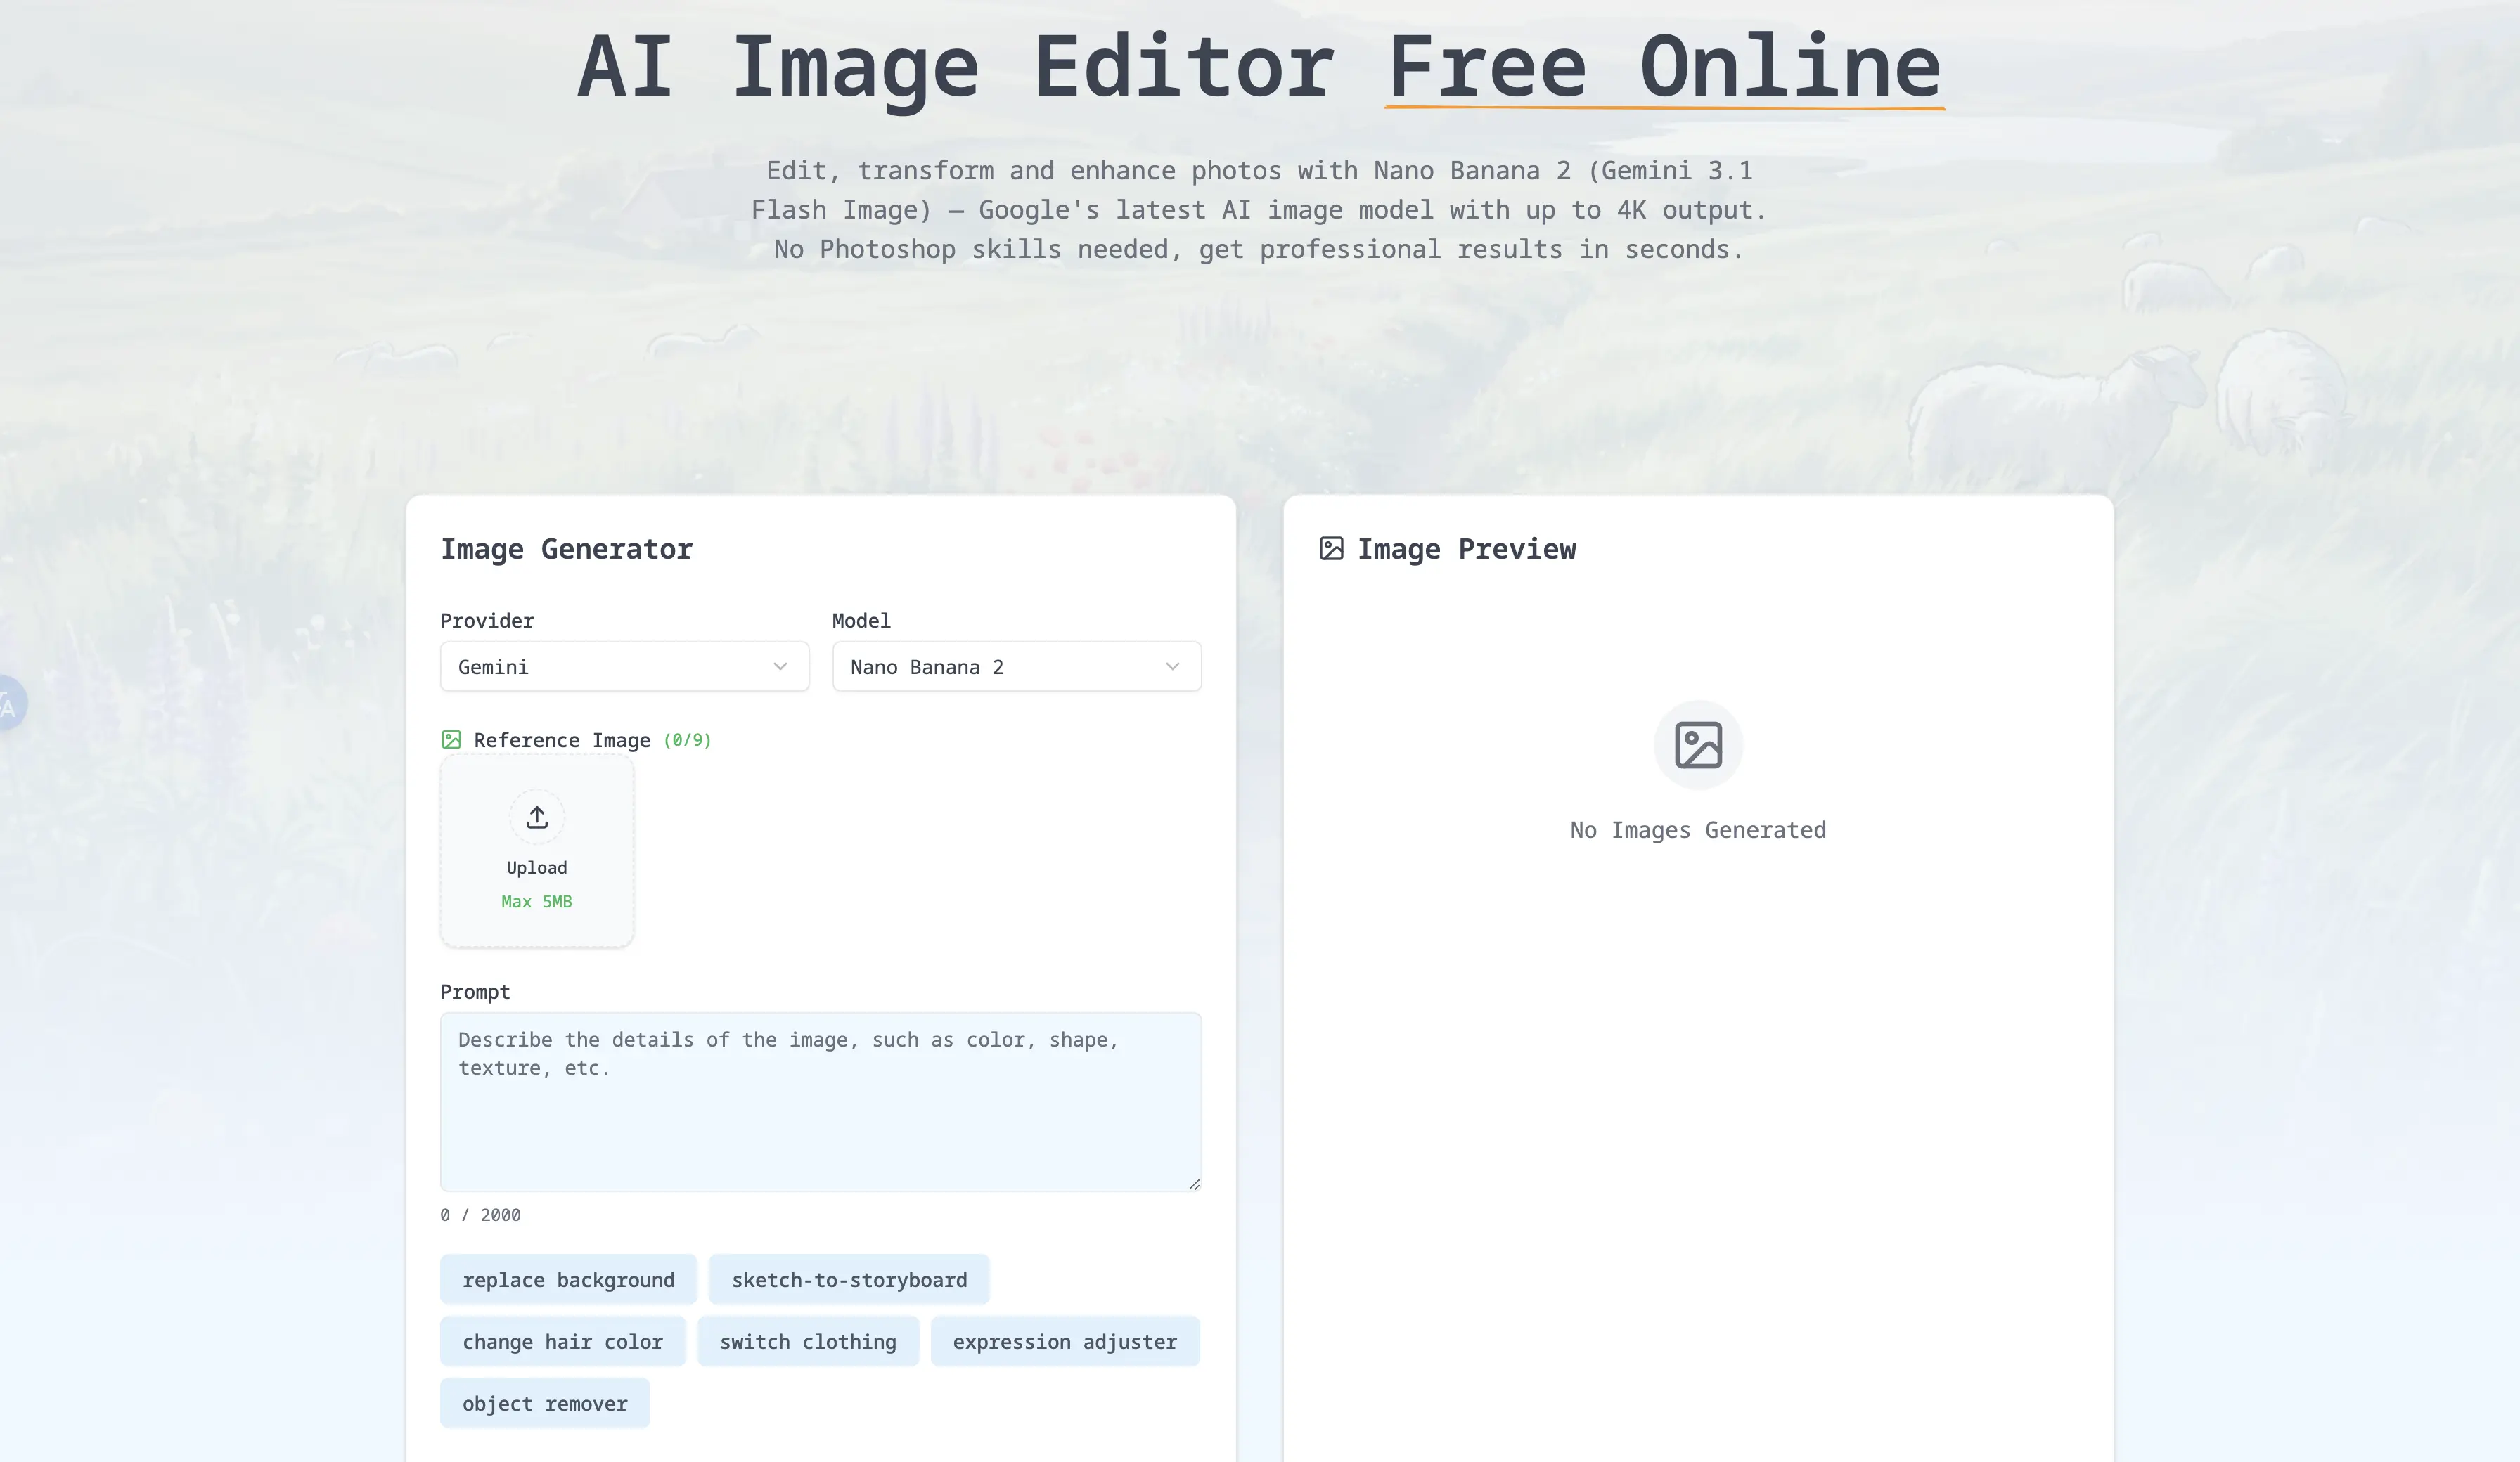The image size is (2520, 1462).
Task: Click inside the Prompt text area
Action: pyautogui.click(x=820, y=1100)
